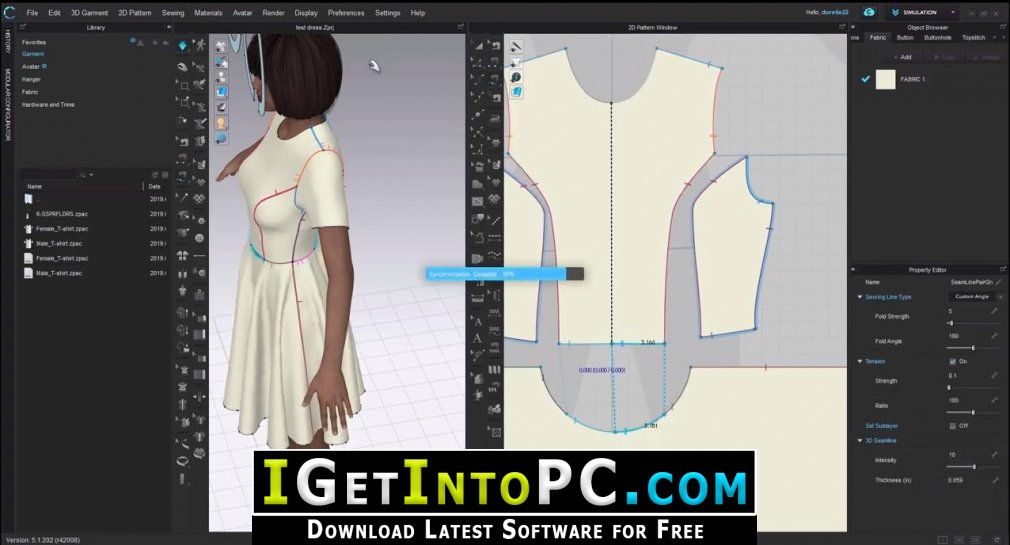The width and height of the screenshot is (1010, 545).
Task: Click the 3D Seamline Intensity slider
Action: 972,466
